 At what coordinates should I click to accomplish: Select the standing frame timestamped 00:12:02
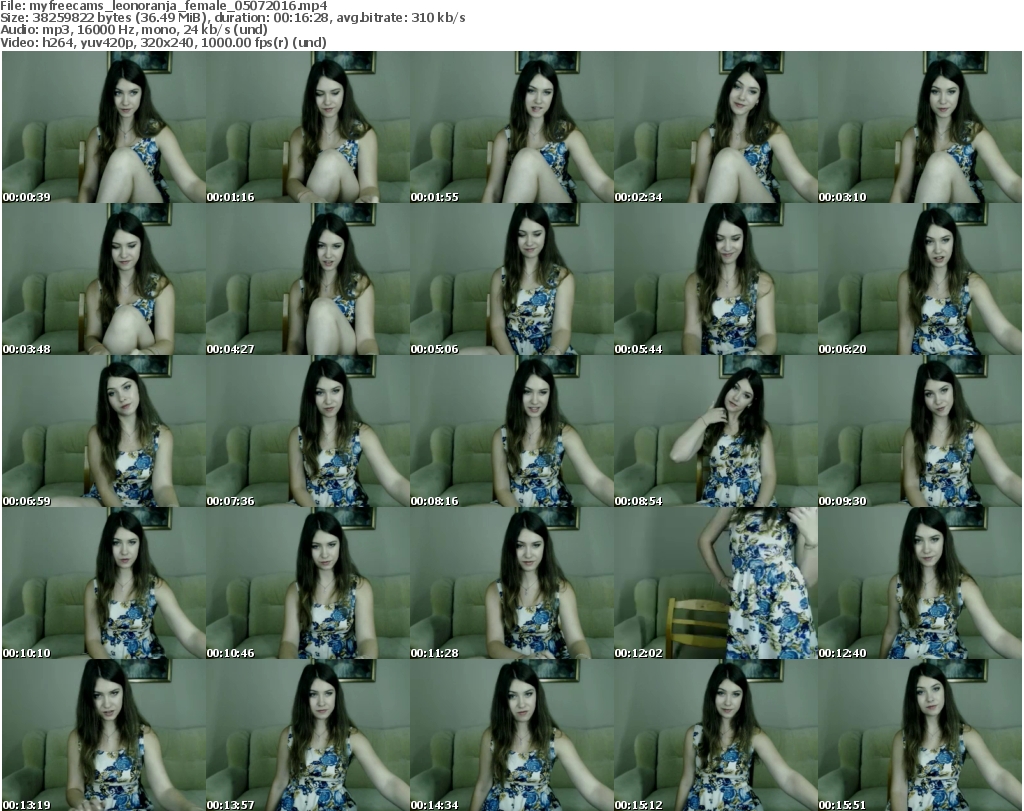tap(716, 583)
